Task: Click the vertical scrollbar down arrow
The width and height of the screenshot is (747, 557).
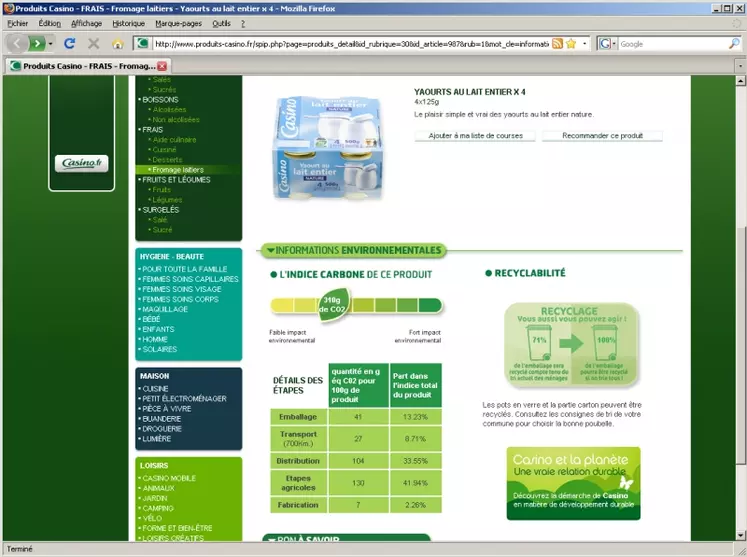Action: pyautogui.click(x=740, y=536)
